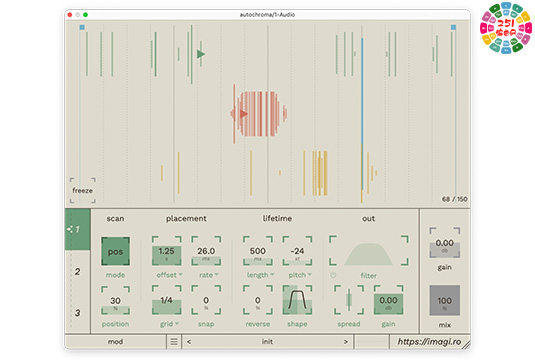Click the layer 1 node icon
Screen dimensions: 535x363
[70, 229]
